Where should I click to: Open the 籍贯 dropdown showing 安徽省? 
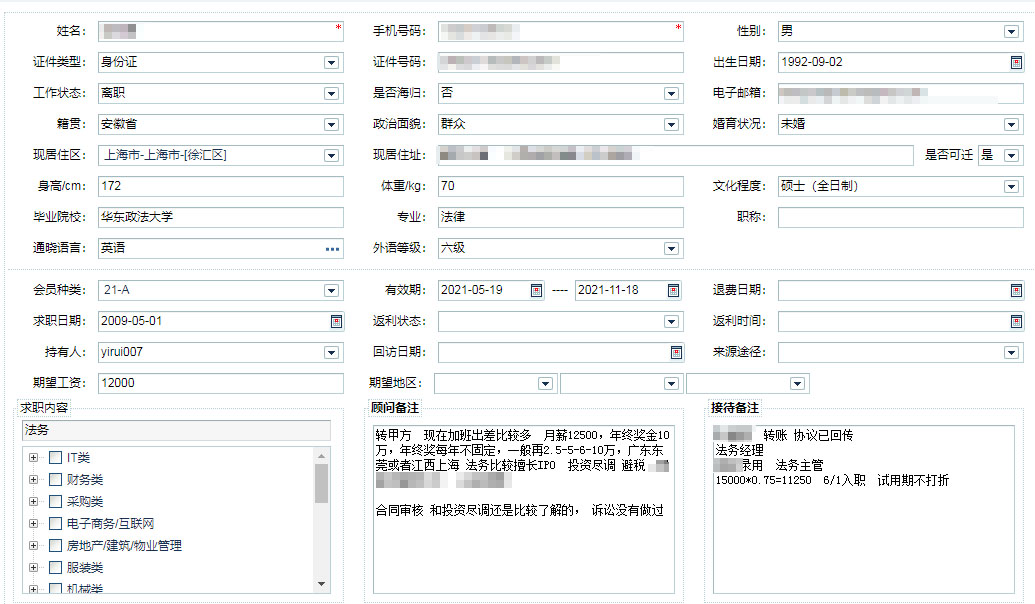pyautogui.click(x=331, y=124)
